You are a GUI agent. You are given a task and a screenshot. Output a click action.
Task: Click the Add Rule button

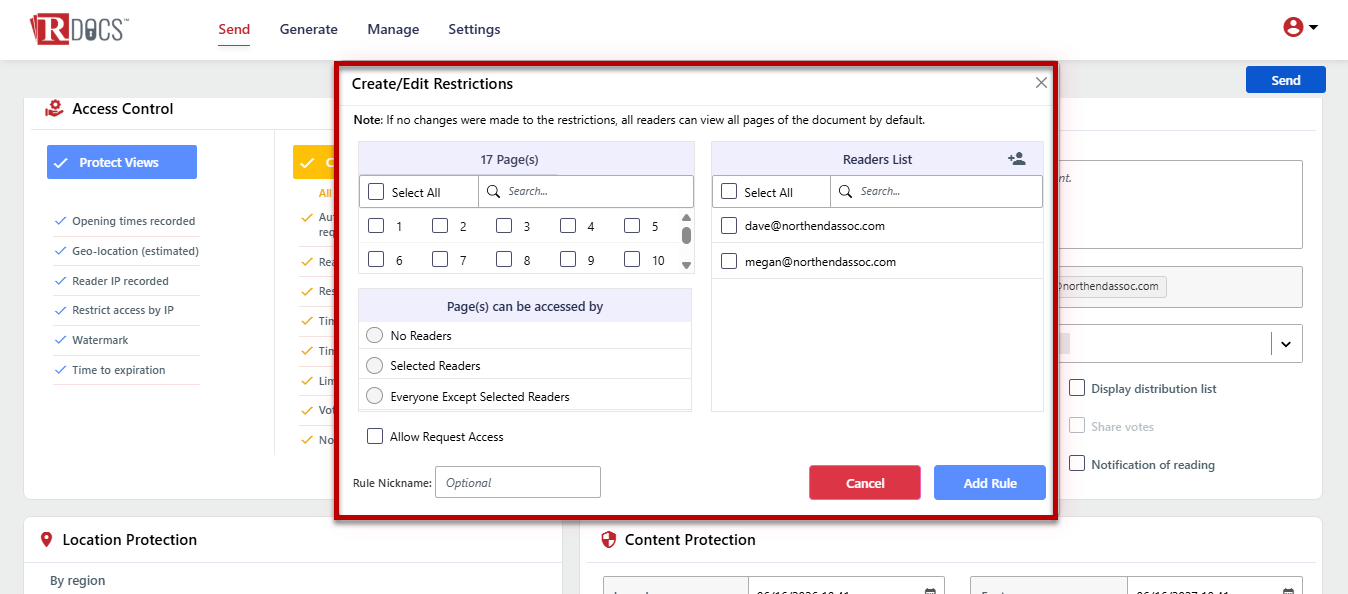(x=990, y=483)
